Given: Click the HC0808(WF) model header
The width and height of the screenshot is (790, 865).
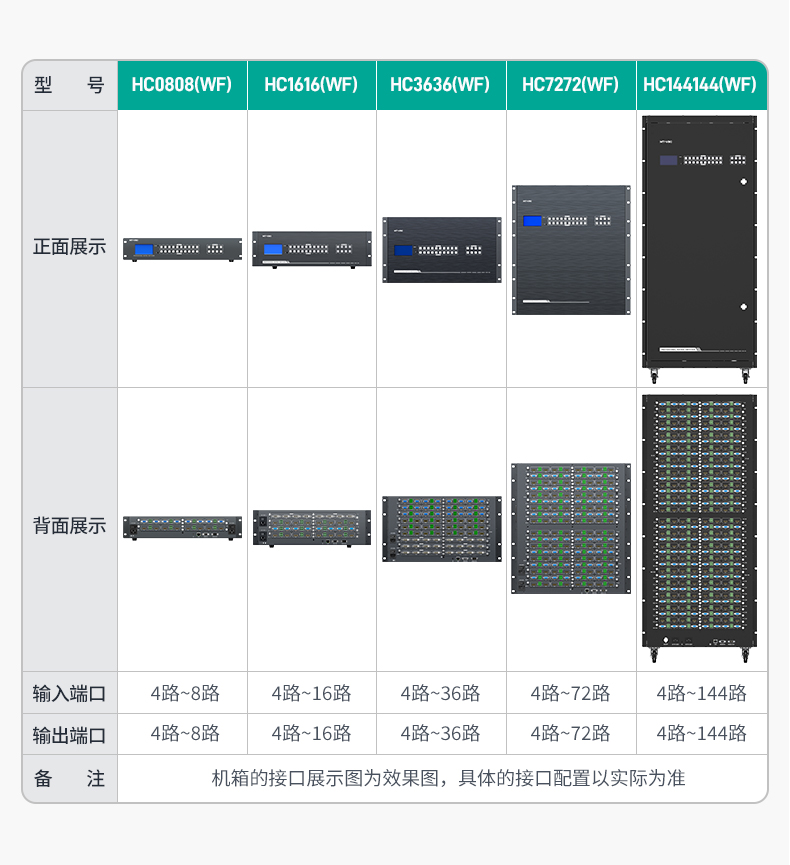Looking at the screenshot, I should coord(182,85).
